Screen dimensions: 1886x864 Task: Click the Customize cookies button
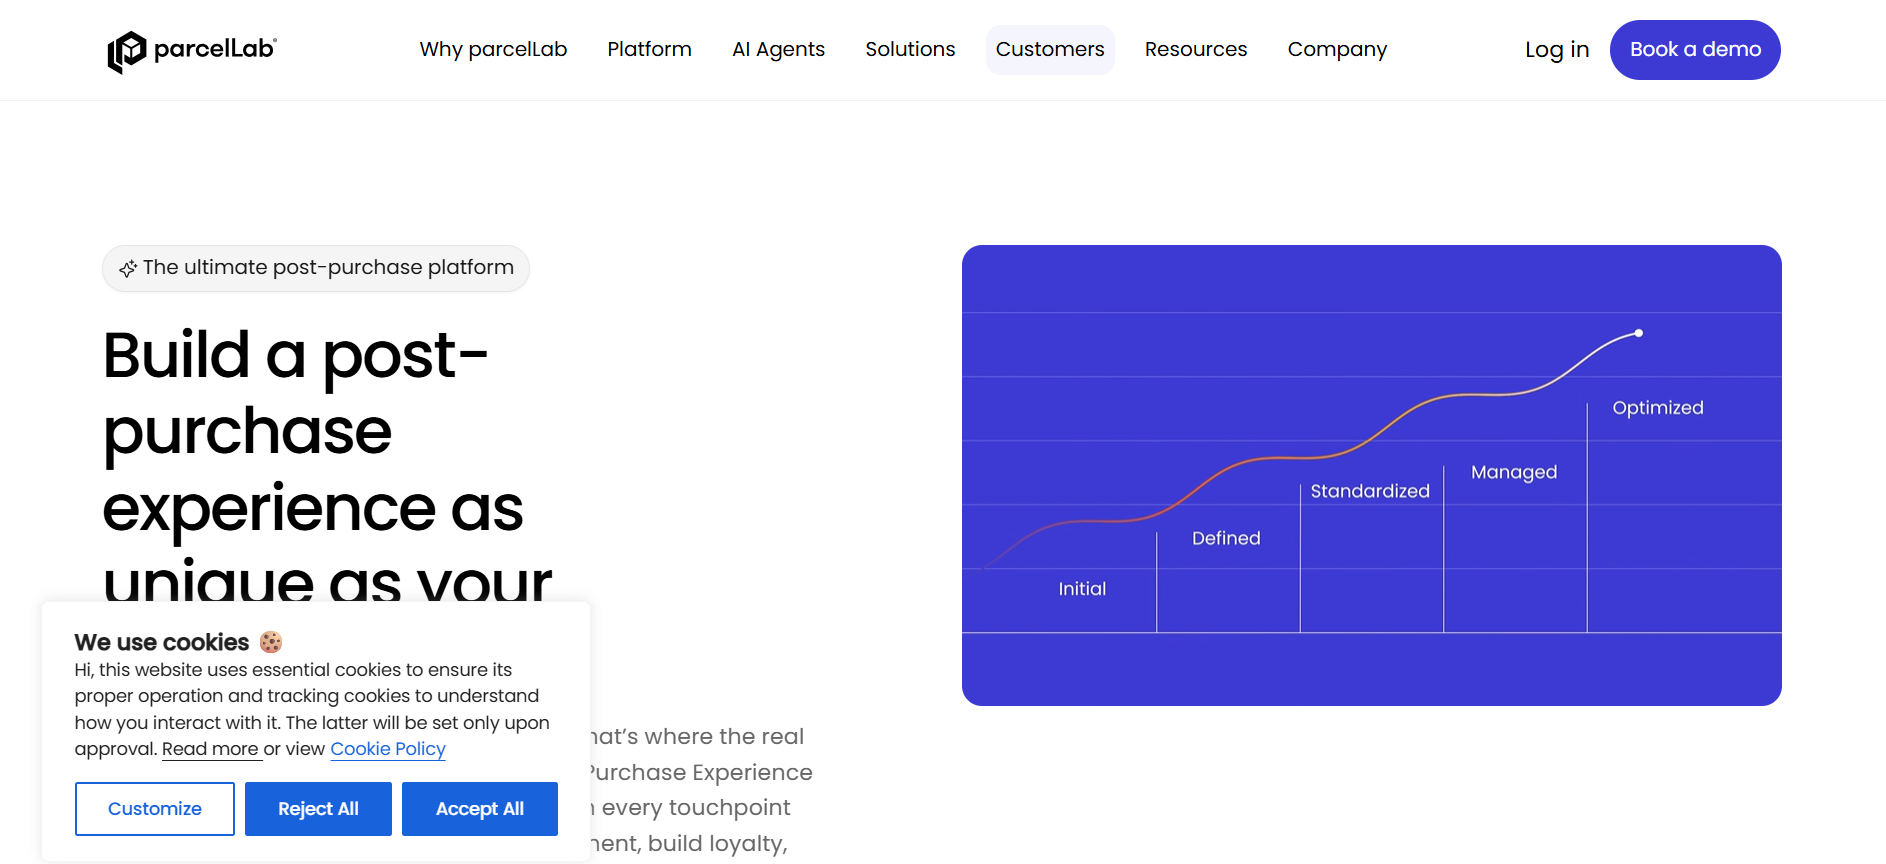pyautogui.click(x=155, y=809)
